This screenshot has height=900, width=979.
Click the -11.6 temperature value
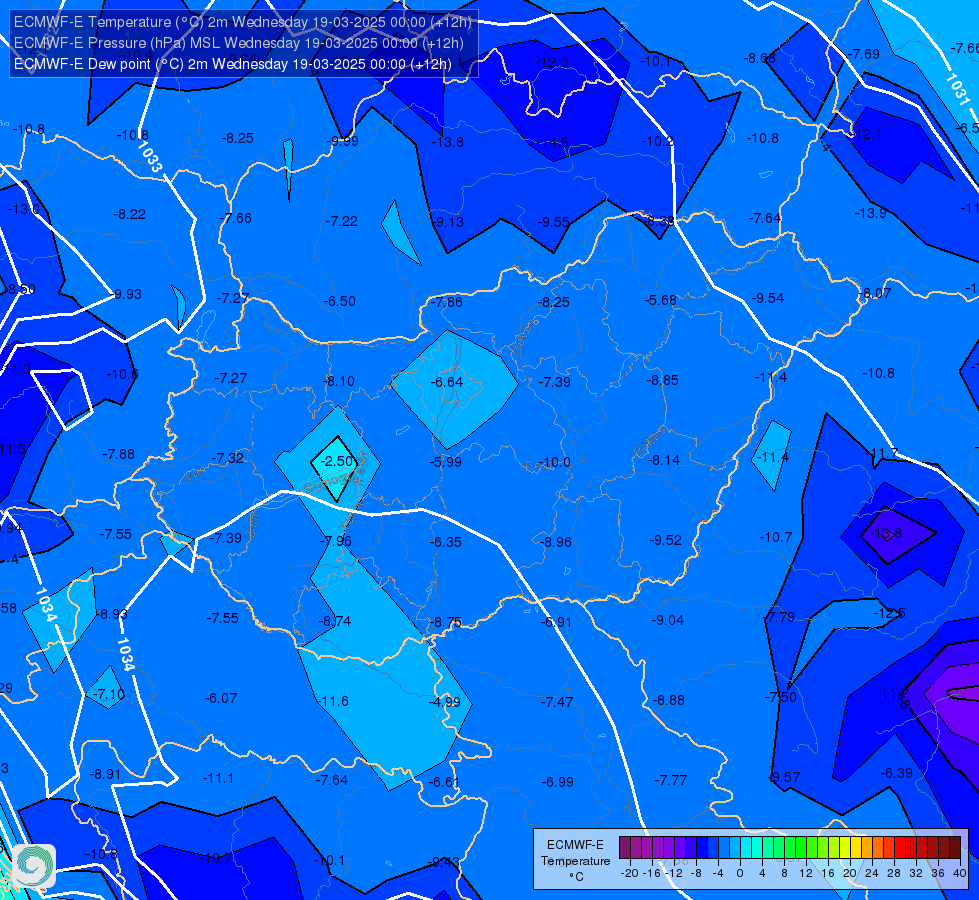[332, 701]
